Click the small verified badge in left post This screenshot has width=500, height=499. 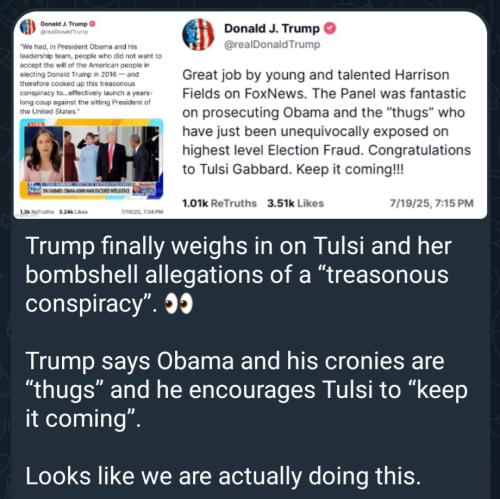click(93, 24)
